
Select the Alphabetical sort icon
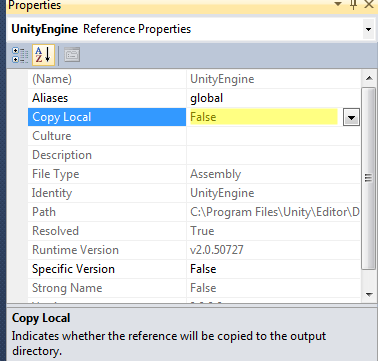(x=43, y=55)
